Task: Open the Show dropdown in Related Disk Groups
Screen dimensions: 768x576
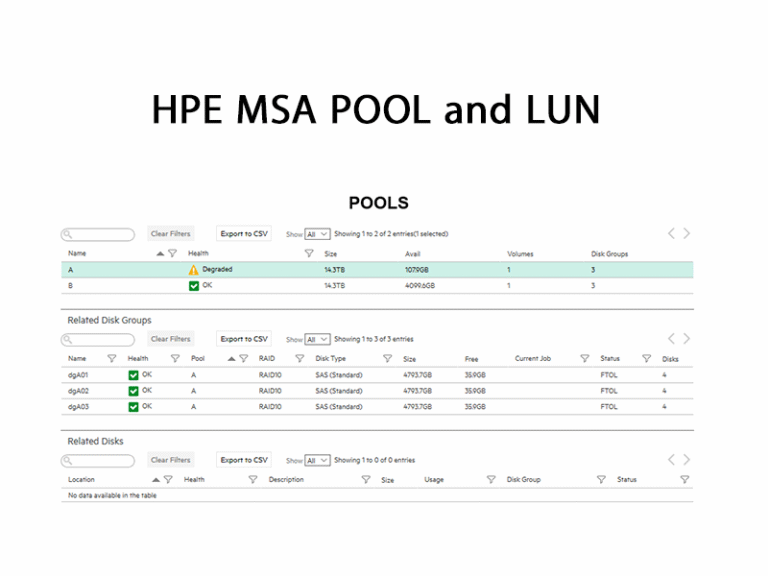Action: (x=317, y=340)
